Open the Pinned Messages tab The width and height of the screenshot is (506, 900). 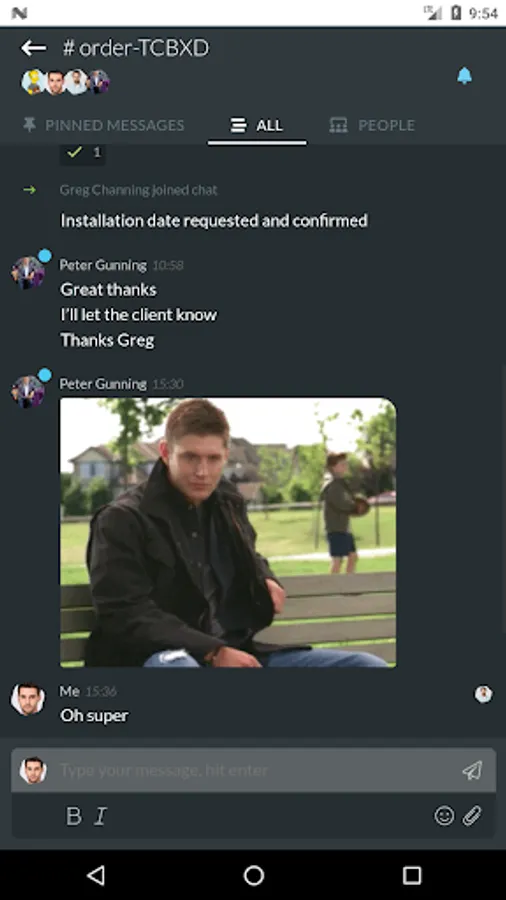point(104,125)
